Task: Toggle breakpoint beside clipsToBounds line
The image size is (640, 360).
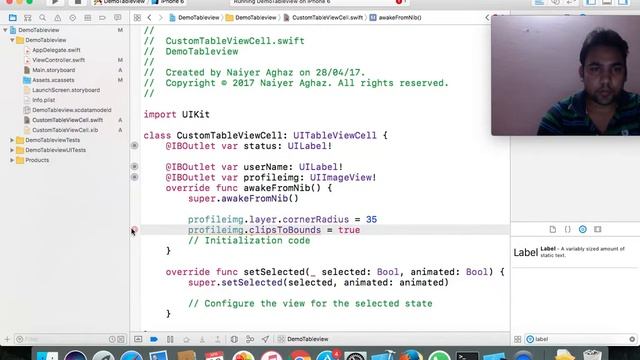Action: click(x=134, y=230)
